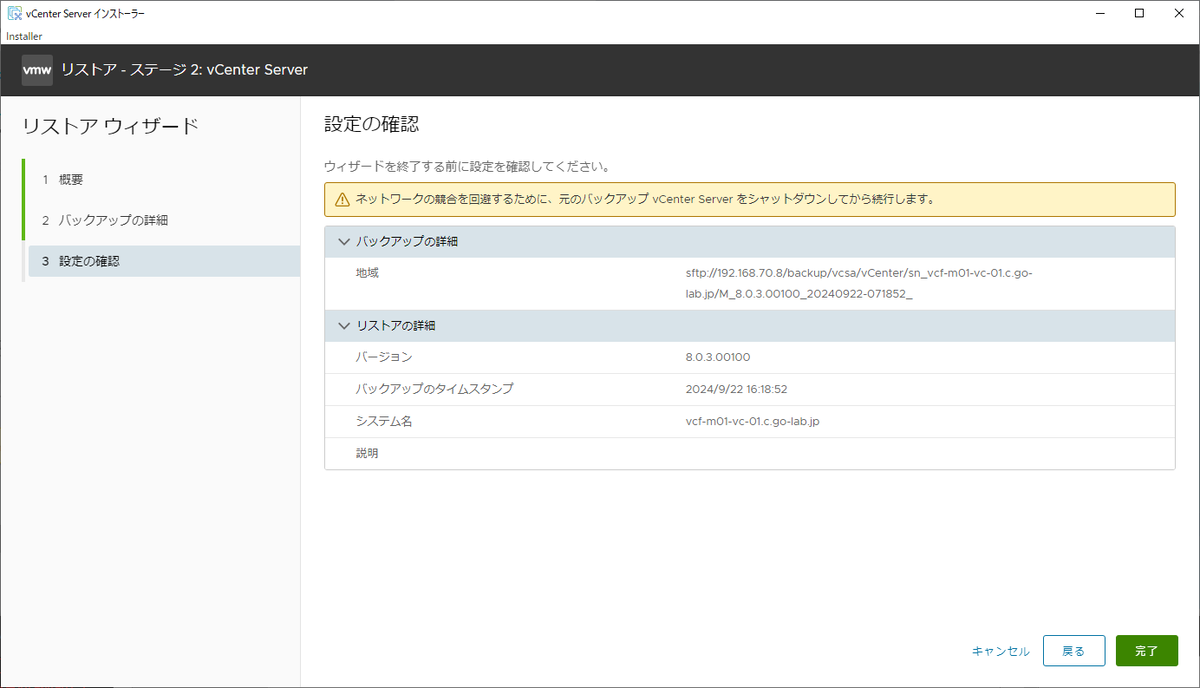Viewport: 1200px width, 688px height.
Task: Click the system name vcf-m01-vc-01.c.go-lab.jp
Action: click(x=752, y=421)
